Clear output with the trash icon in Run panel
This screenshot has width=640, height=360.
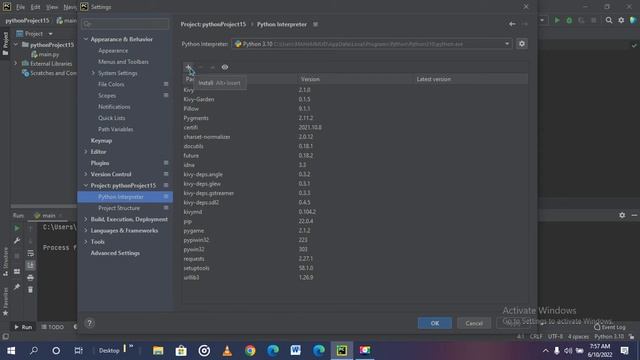click(x=30, y=289)
